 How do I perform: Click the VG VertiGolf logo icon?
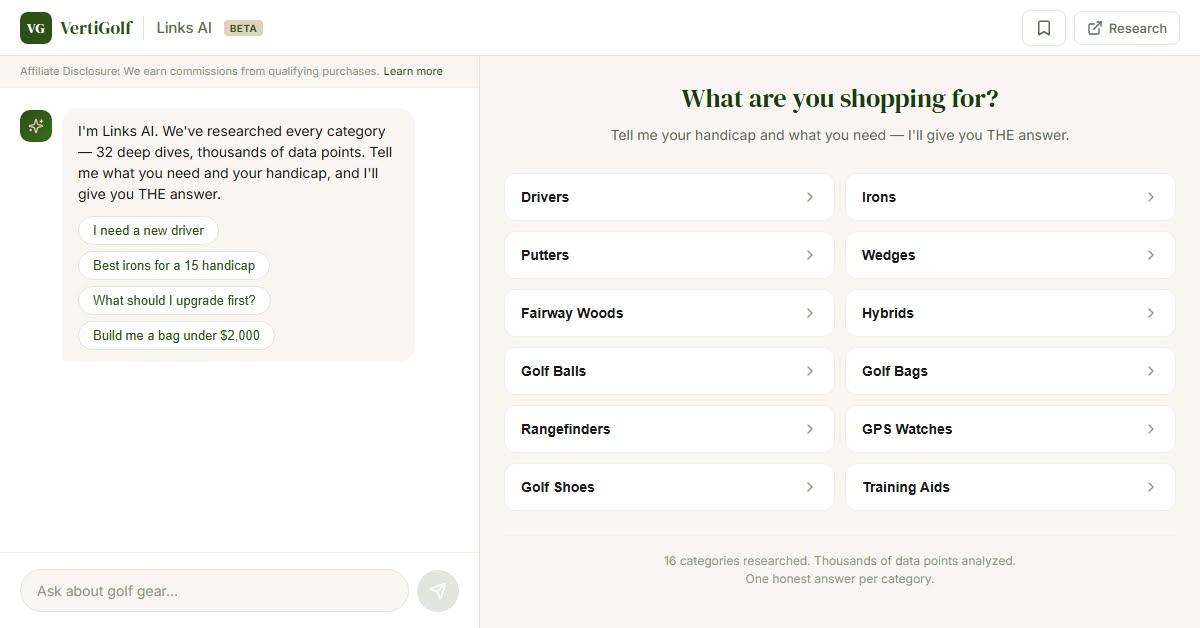click(x=36, y=28)
